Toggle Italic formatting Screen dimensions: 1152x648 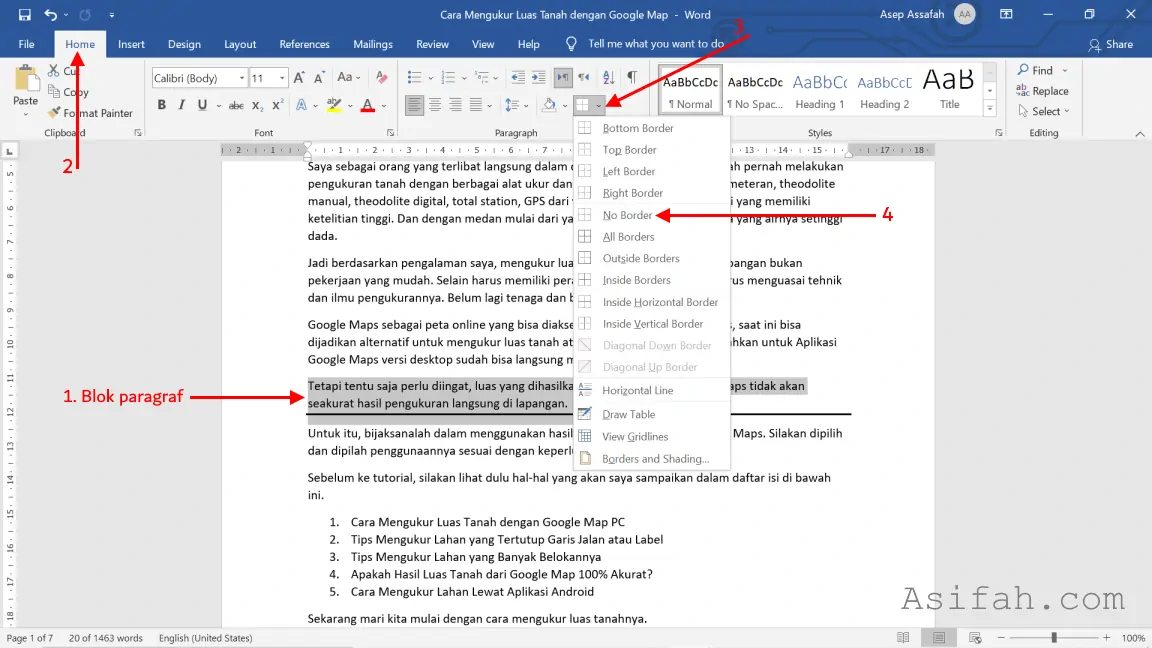[x=181, y=106]
